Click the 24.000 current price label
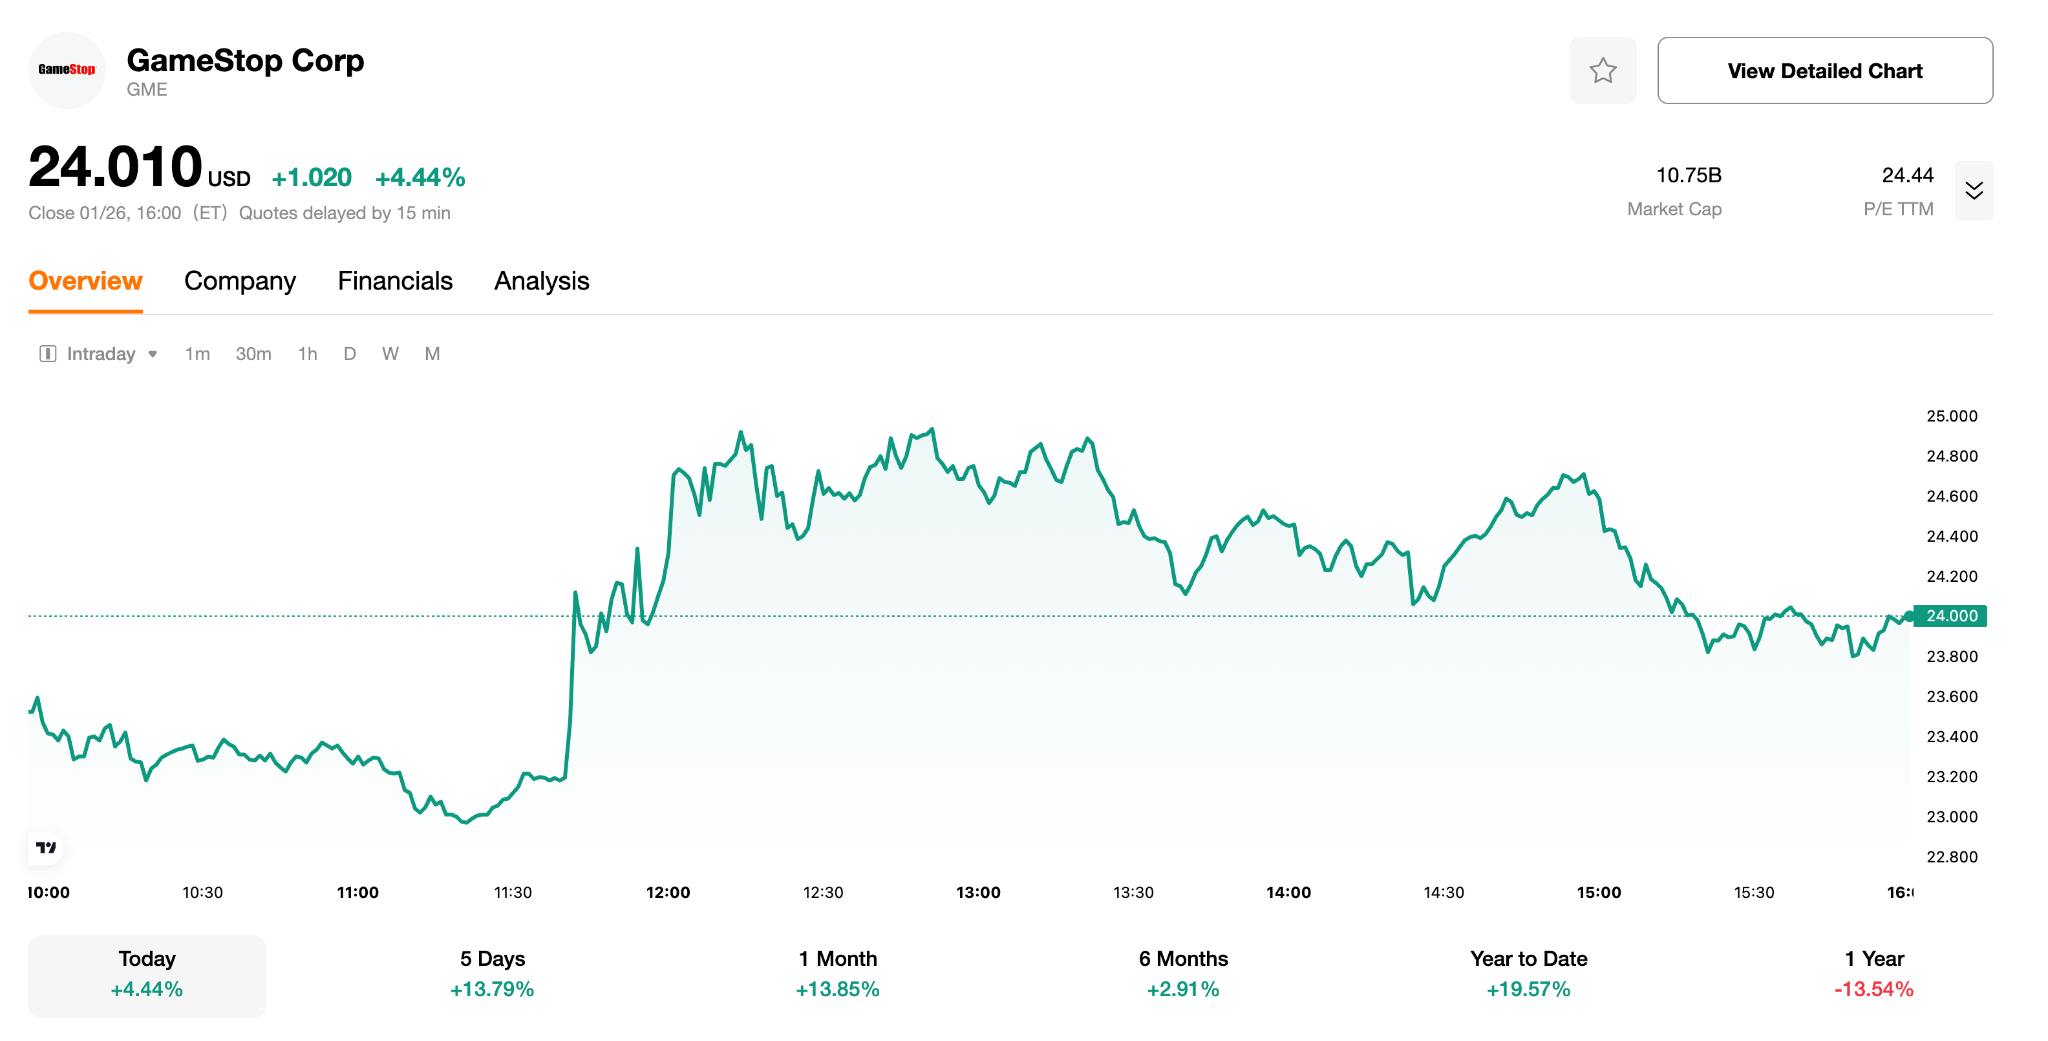 [x=1951, y=616]
